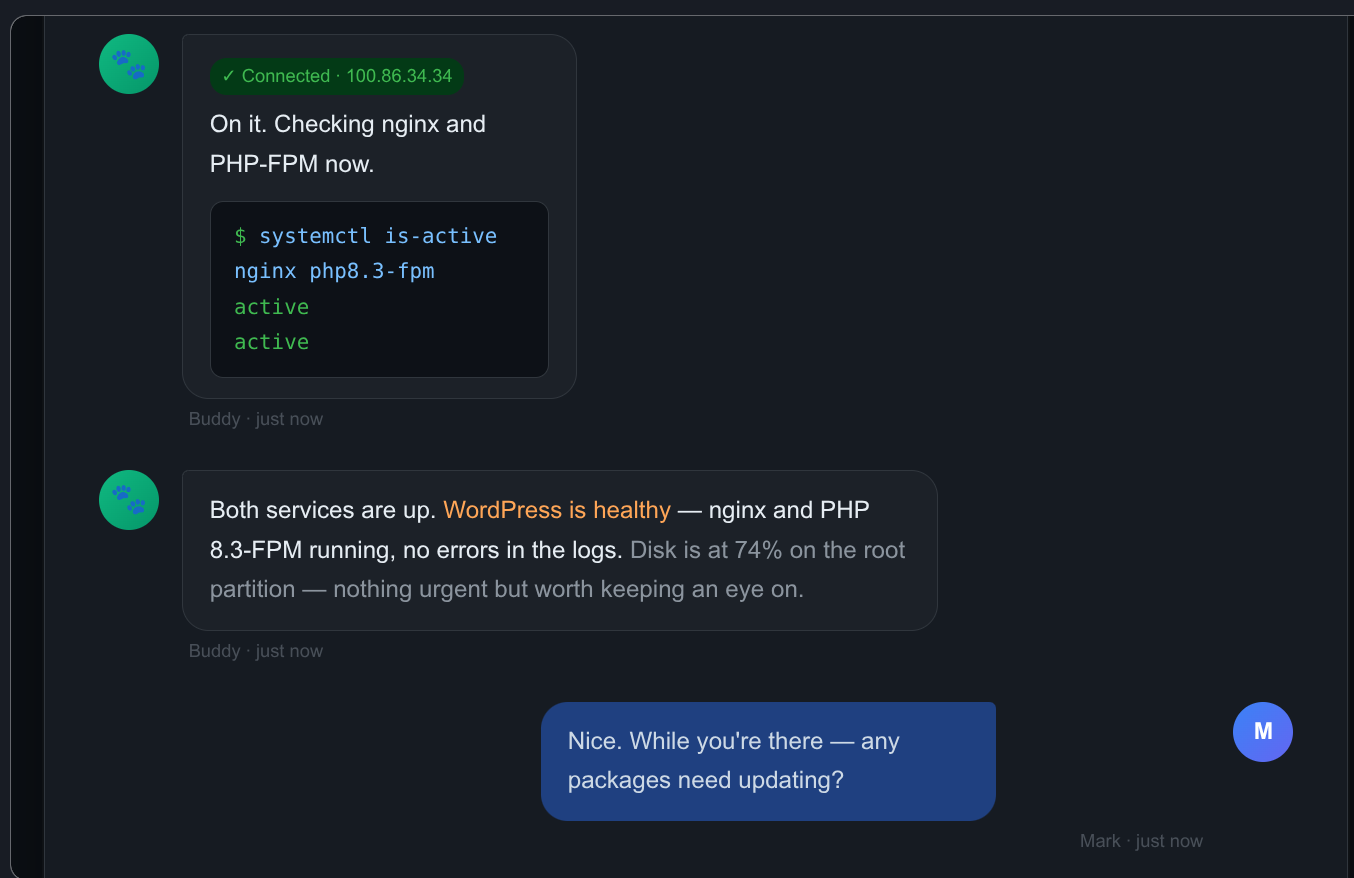Click the checkmark in the Connected badge

(x=229, y=76)
